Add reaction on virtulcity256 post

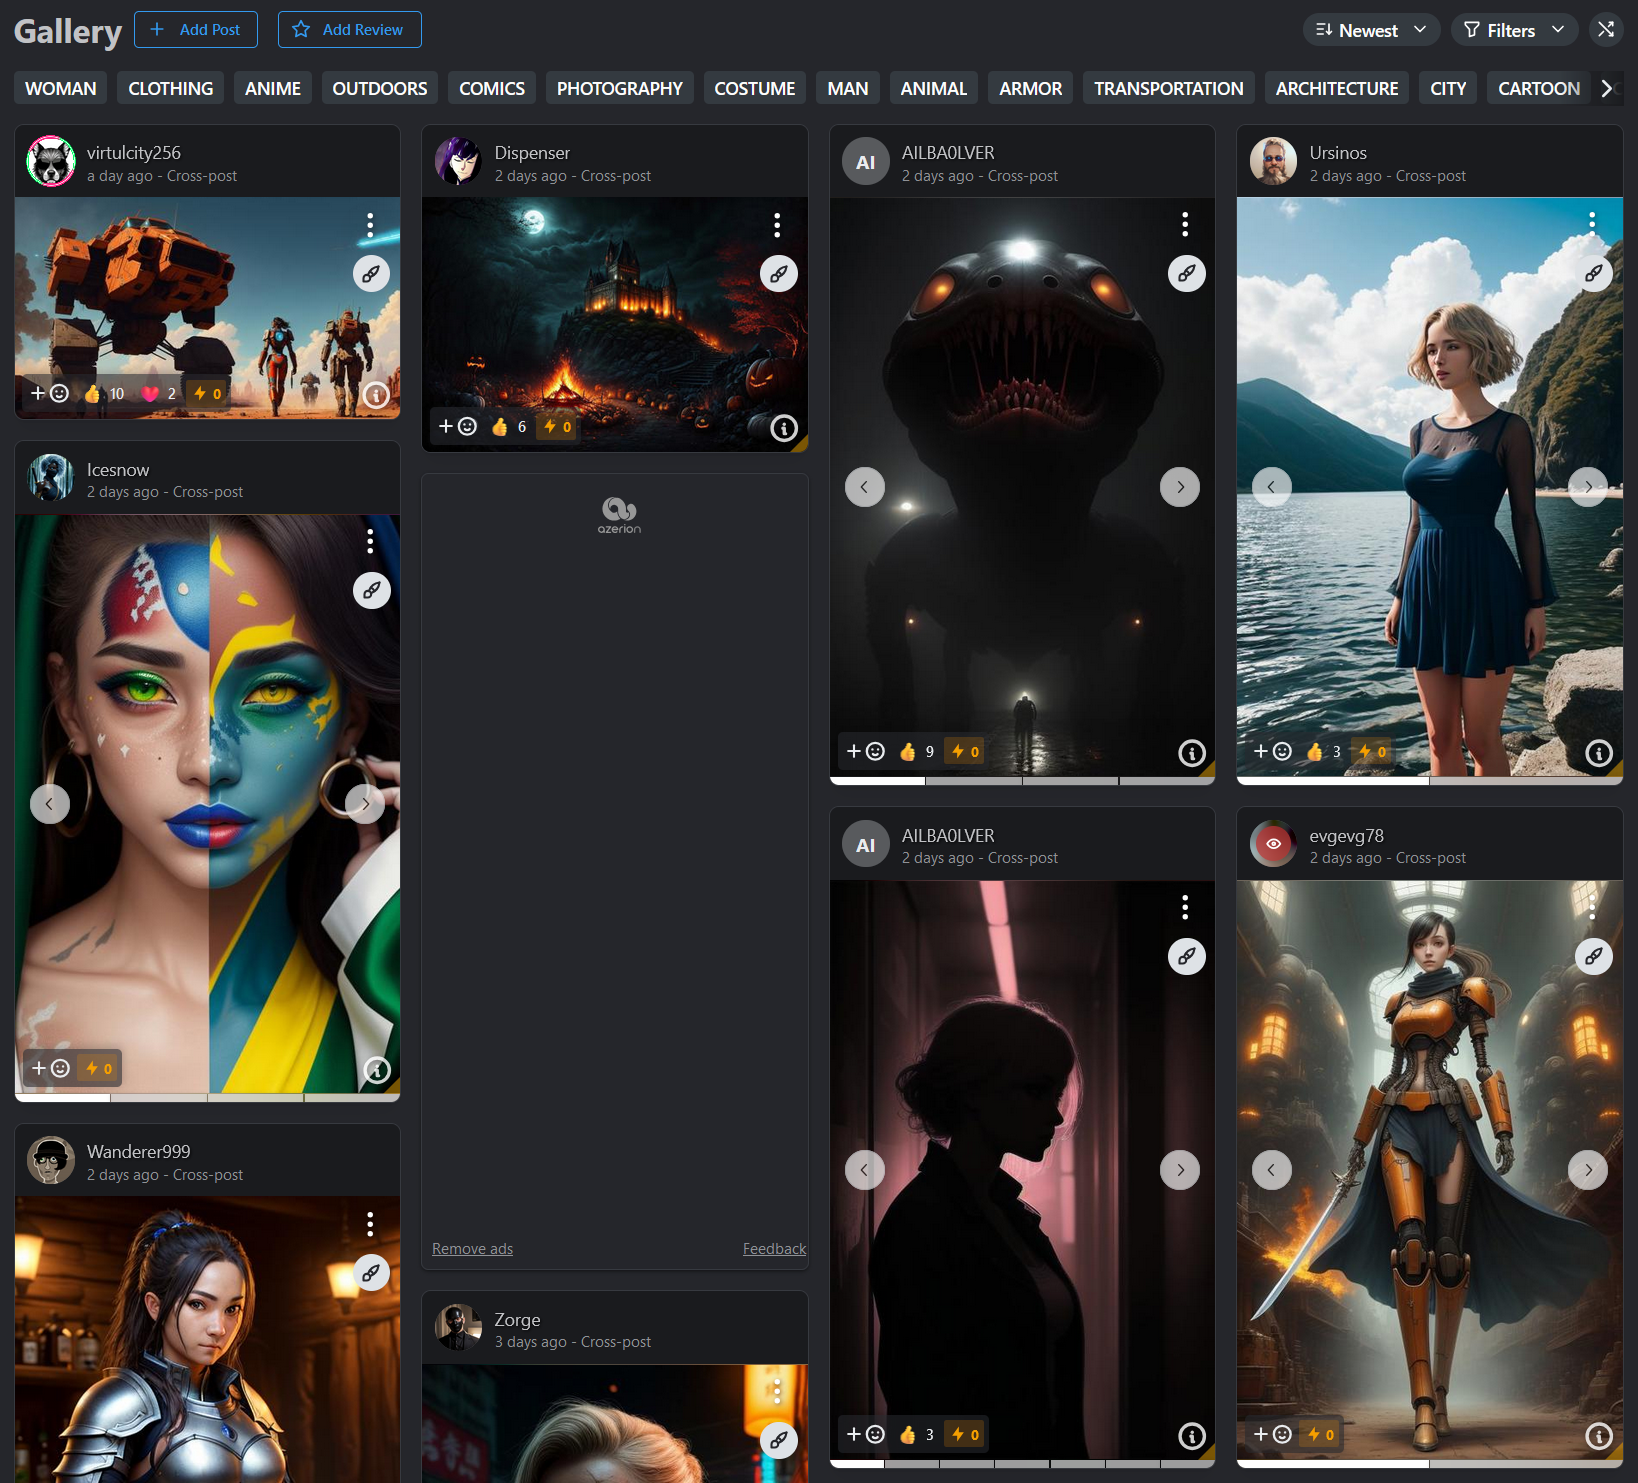coord(50,393)
